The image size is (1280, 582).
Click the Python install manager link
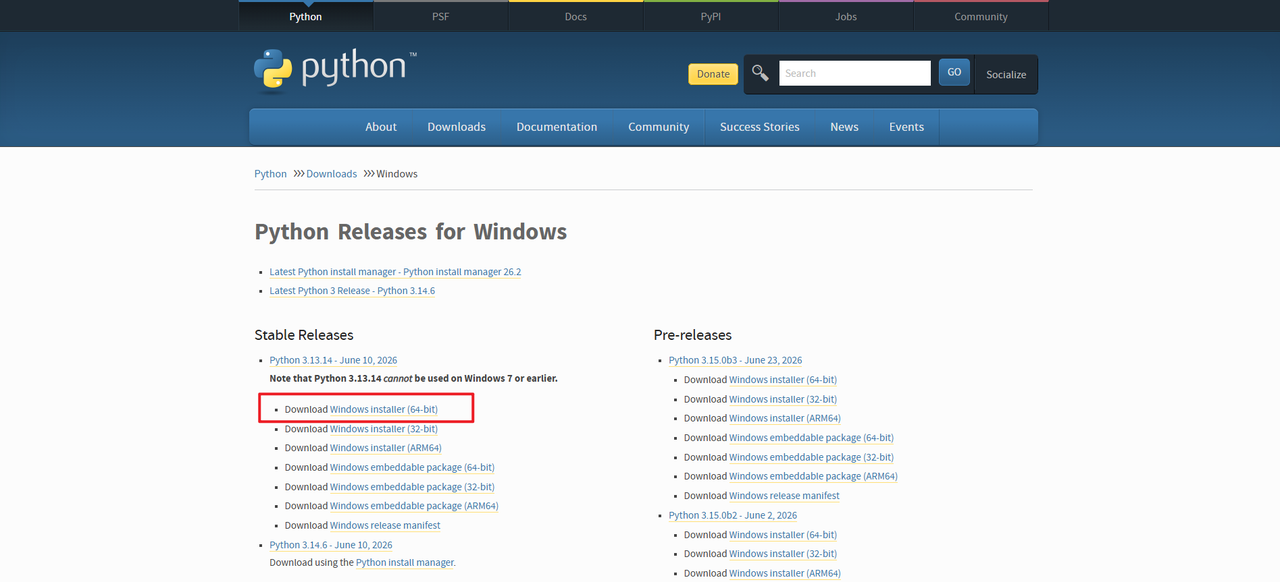(405, 563)
